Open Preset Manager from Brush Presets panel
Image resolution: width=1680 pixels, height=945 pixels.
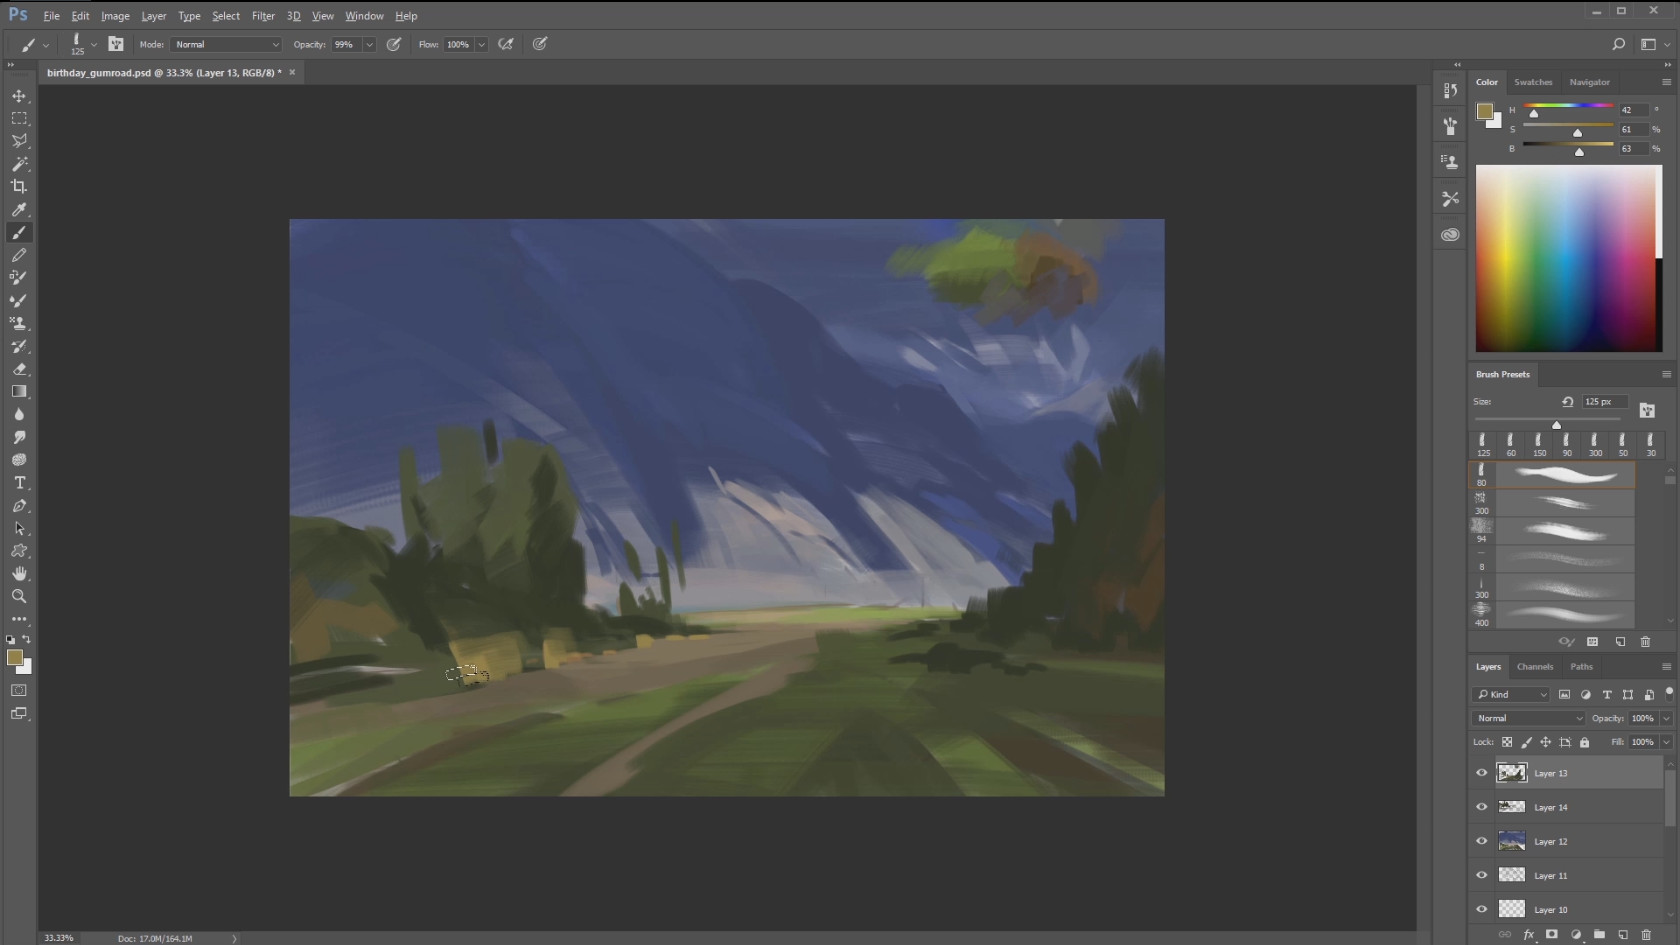click(x=1593, y=642)
